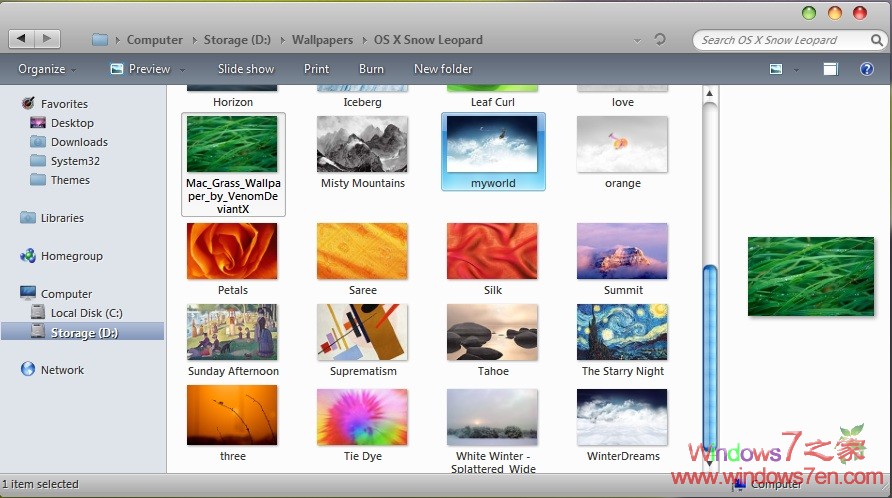892x498 pixels.
Task: Select the Summit thumbnail
Action: pos(622,251)
